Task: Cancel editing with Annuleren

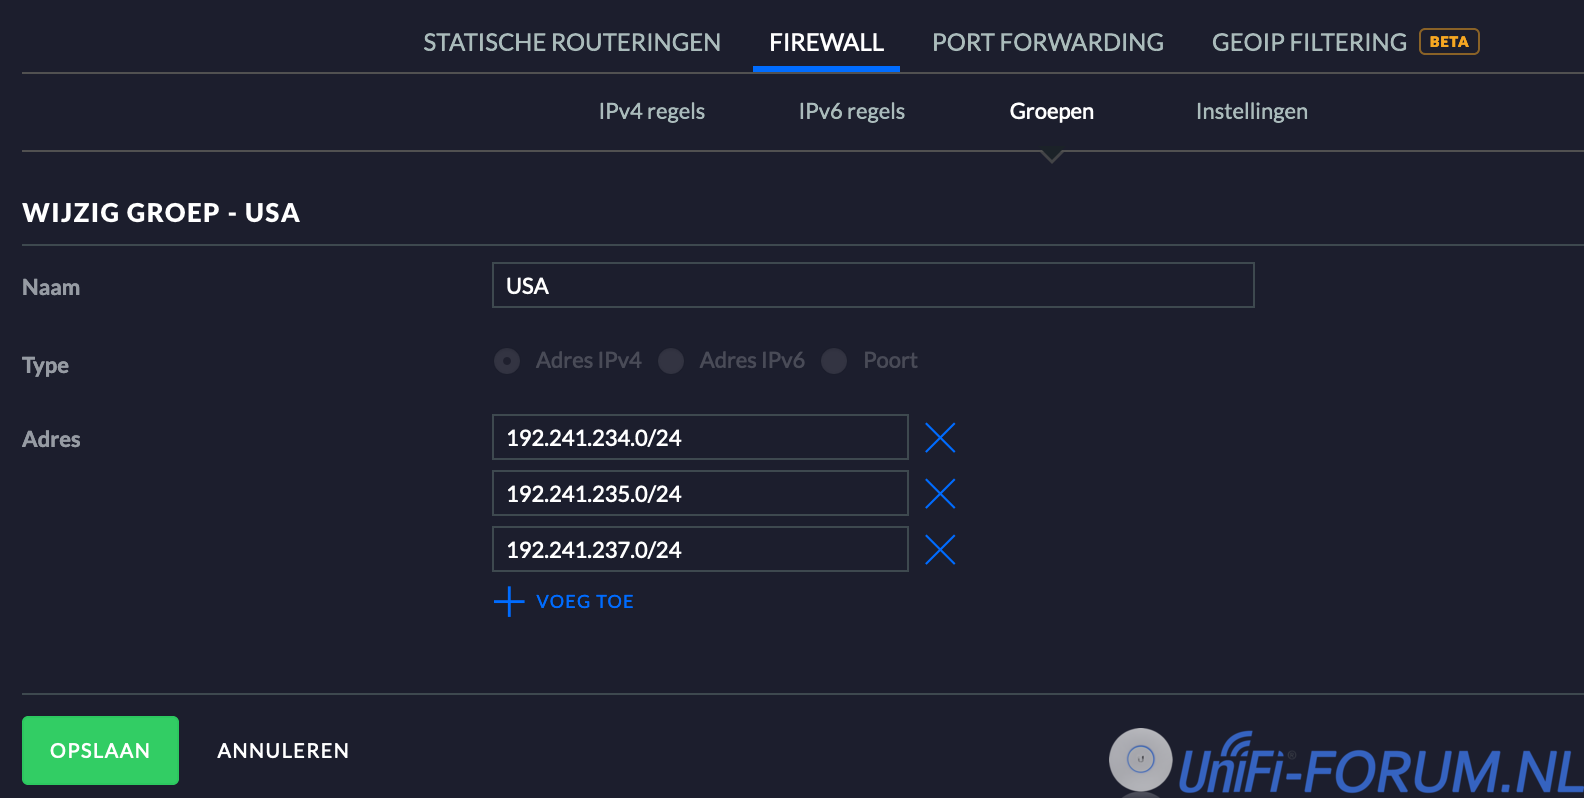Action: pyautogui.click(x=283, y=750)
